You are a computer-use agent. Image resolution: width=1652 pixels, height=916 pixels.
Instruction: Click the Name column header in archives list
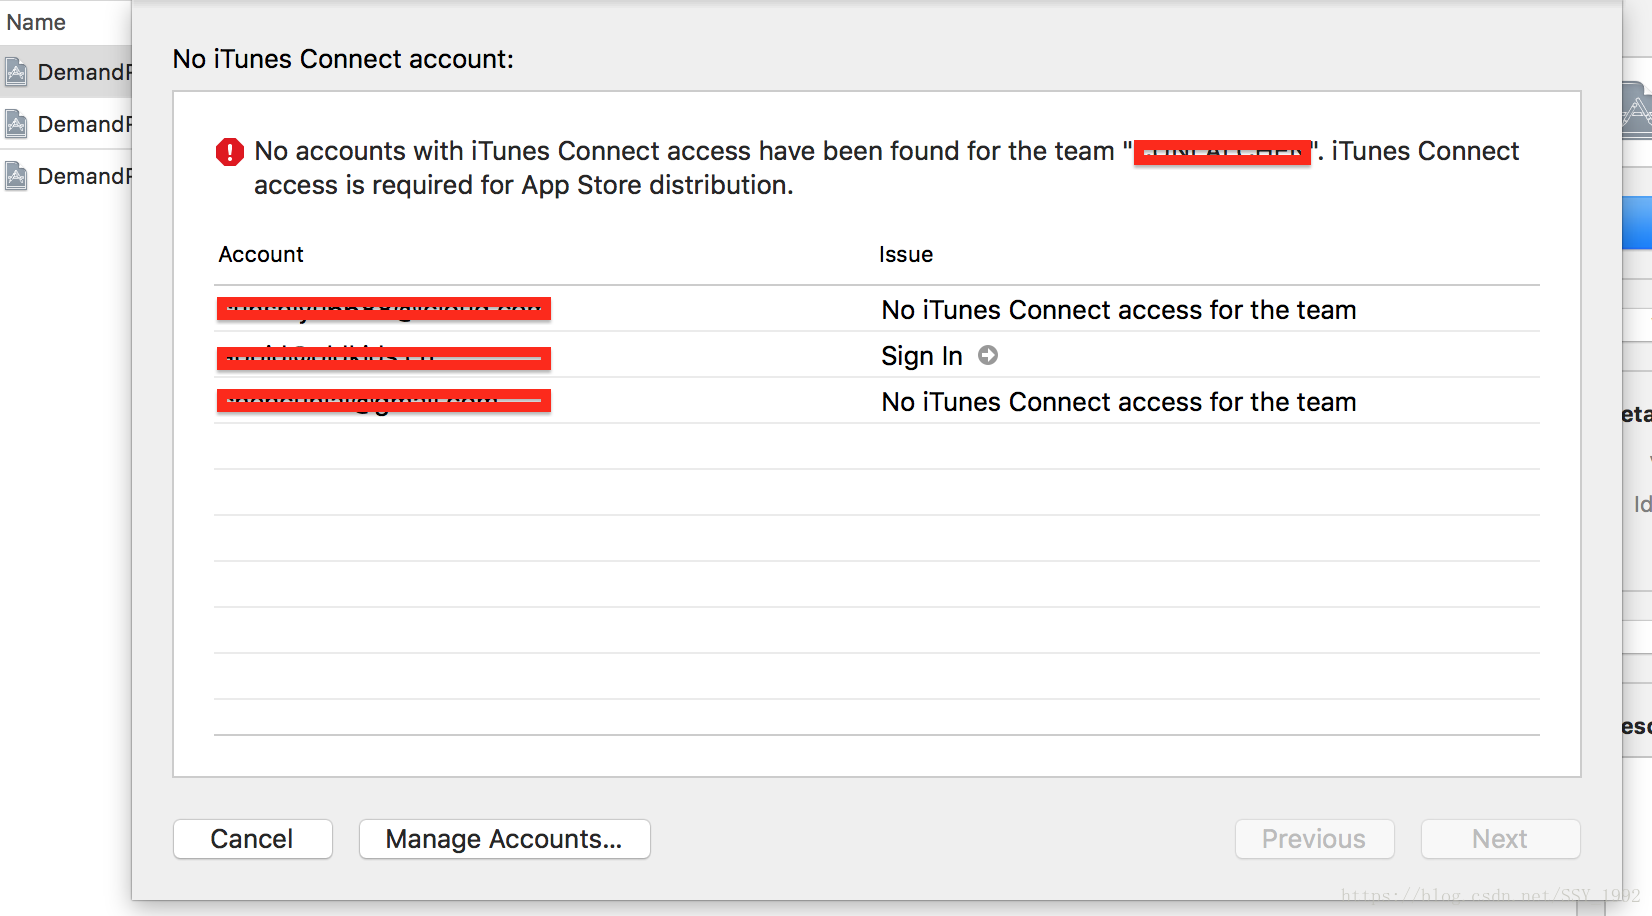click(x=36, y=22)
